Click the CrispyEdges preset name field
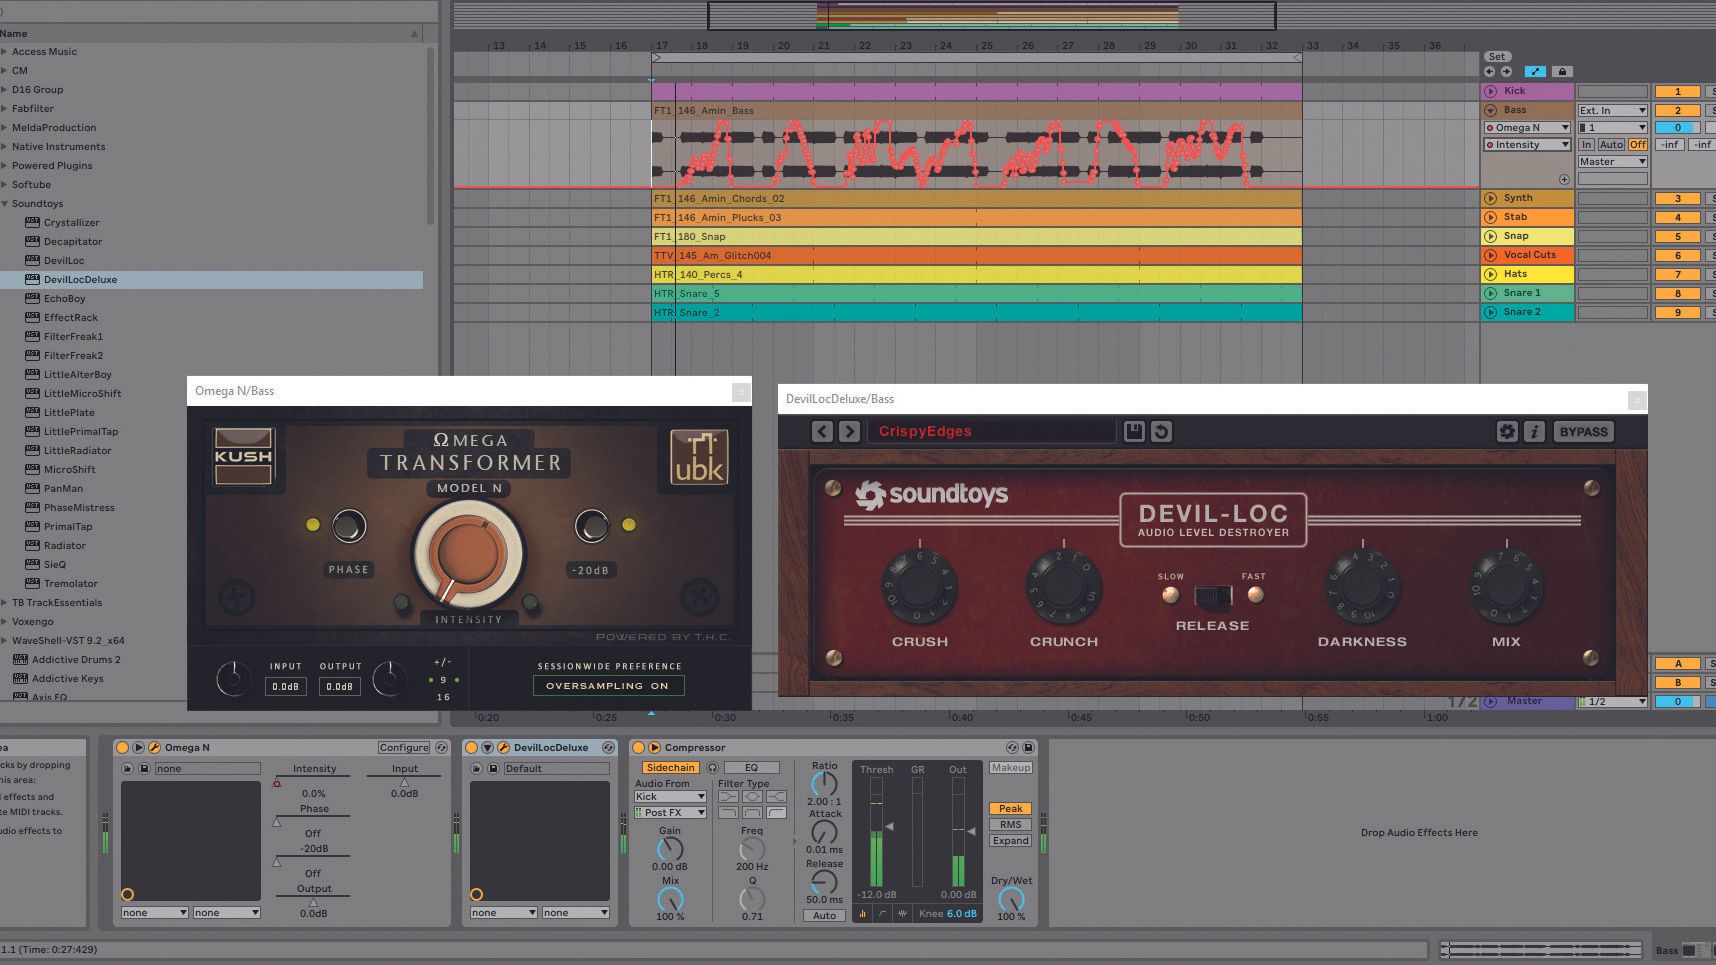Image resolution: width=1716 pixels, height=965 pixels. coord(990,431)
